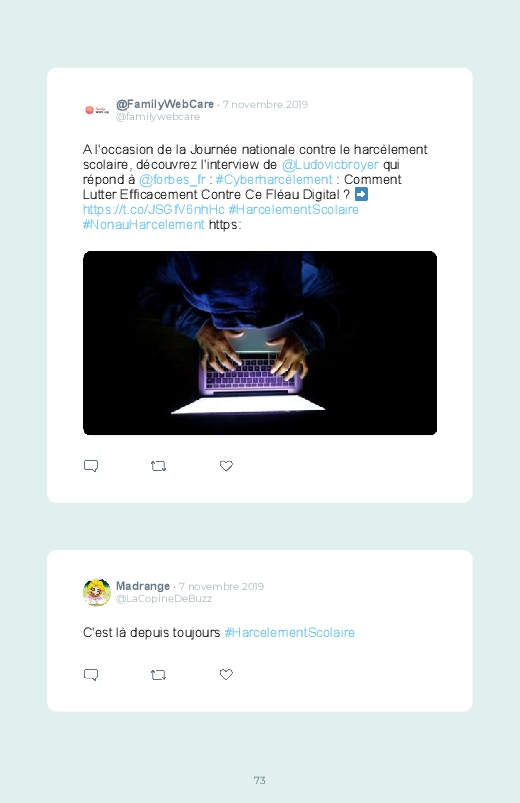
Task: Click retweet icon under FamilyWebCare tweet
Action: [158, 466]
